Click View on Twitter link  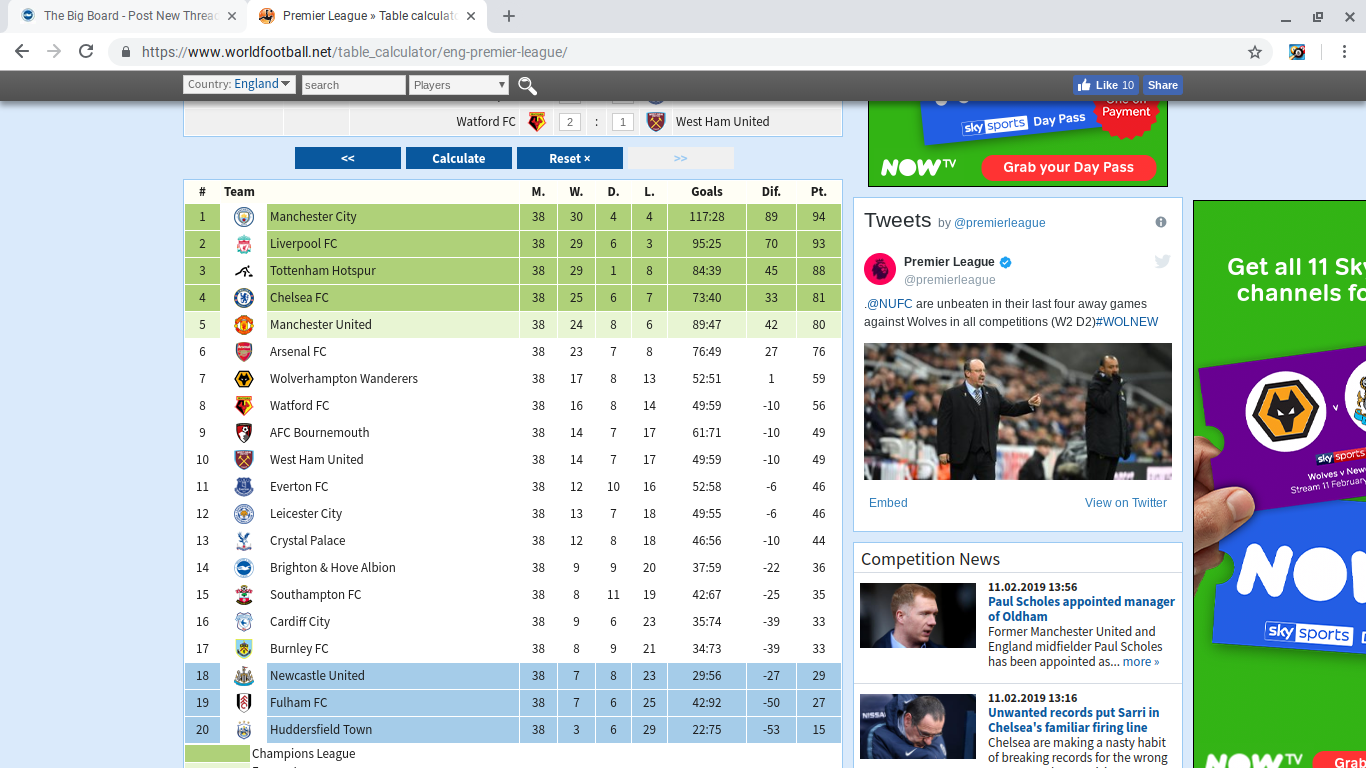click(1126, 503)
